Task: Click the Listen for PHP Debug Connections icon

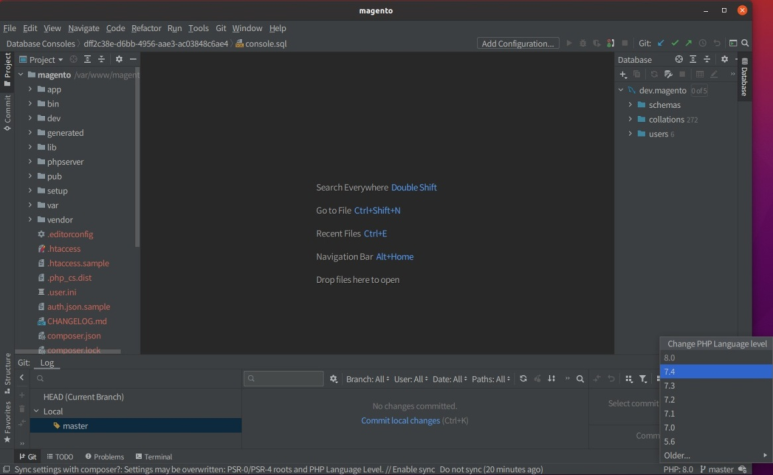Action: pyautogui.click(x=611, y=43)
